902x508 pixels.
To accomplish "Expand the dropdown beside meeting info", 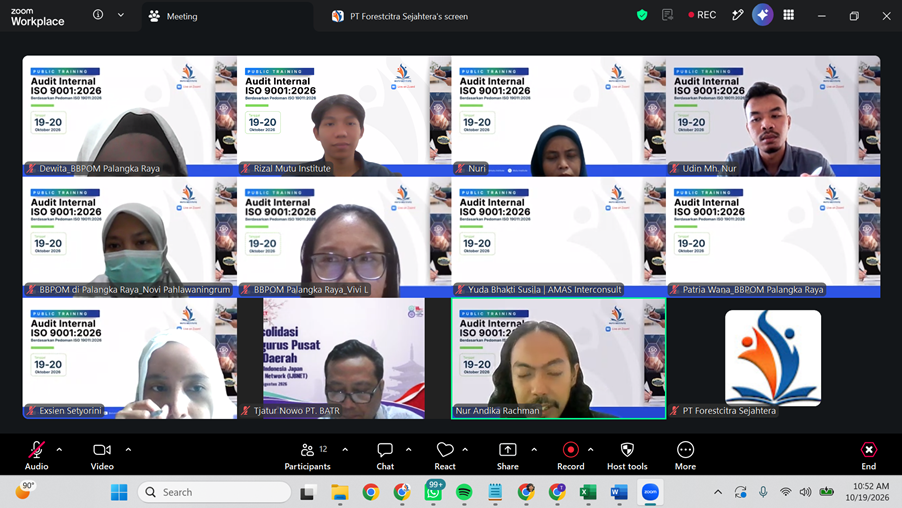I will 121,15.
